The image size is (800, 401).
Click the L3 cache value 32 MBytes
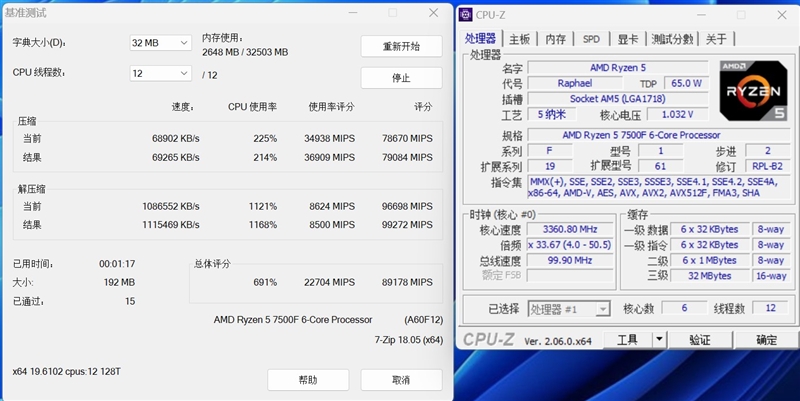(709, 276)
